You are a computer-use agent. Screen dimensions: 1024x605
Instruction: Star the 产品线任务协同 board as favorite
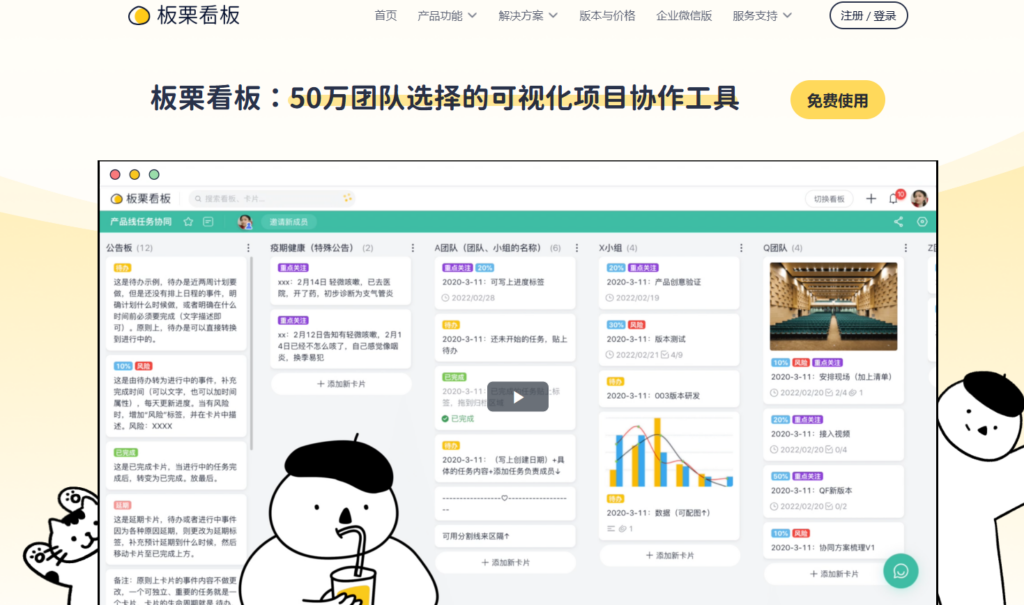pyautogui.click(x=188, y=221)
